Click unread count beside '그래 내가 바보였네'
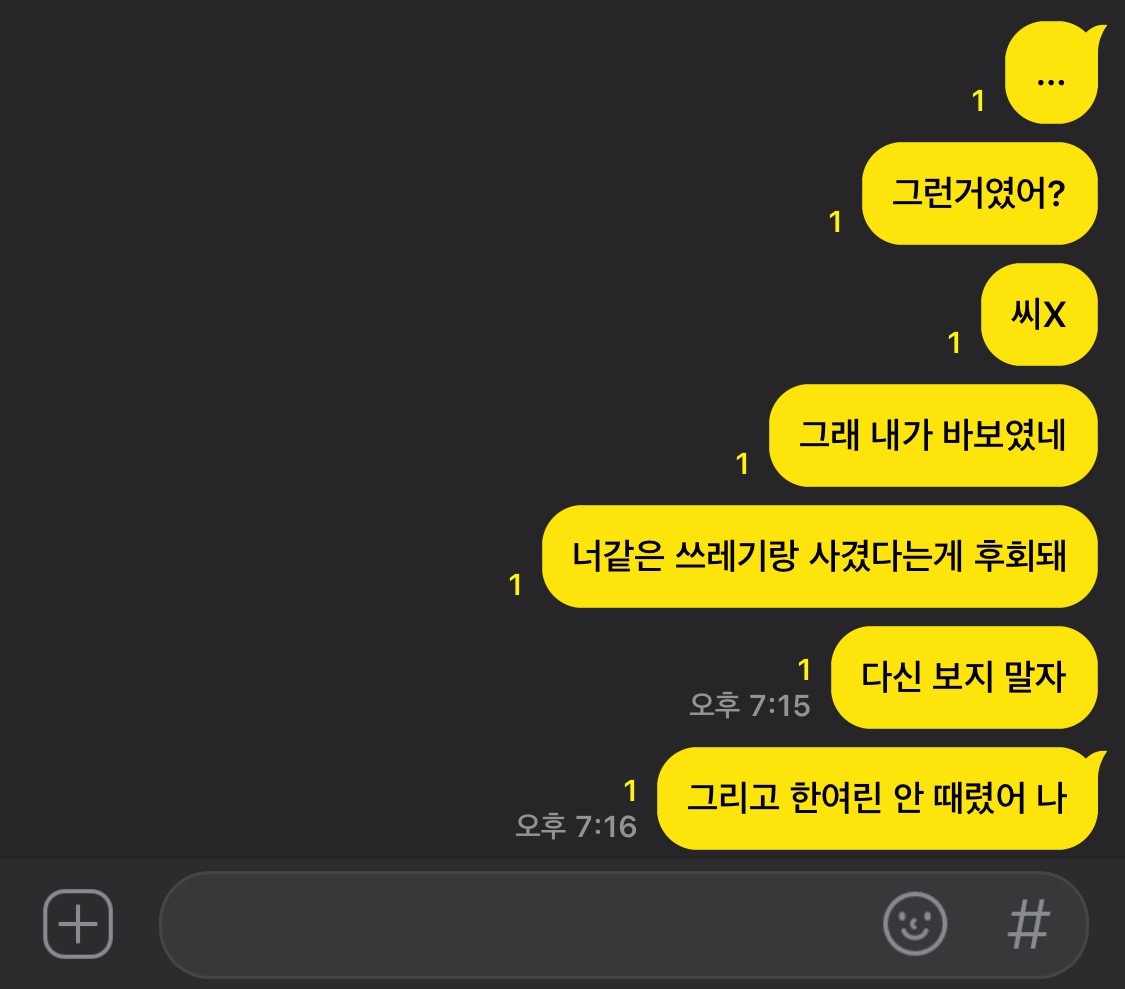The width and height of the screenshot is (1125, 989). click(x=743, y=464)
